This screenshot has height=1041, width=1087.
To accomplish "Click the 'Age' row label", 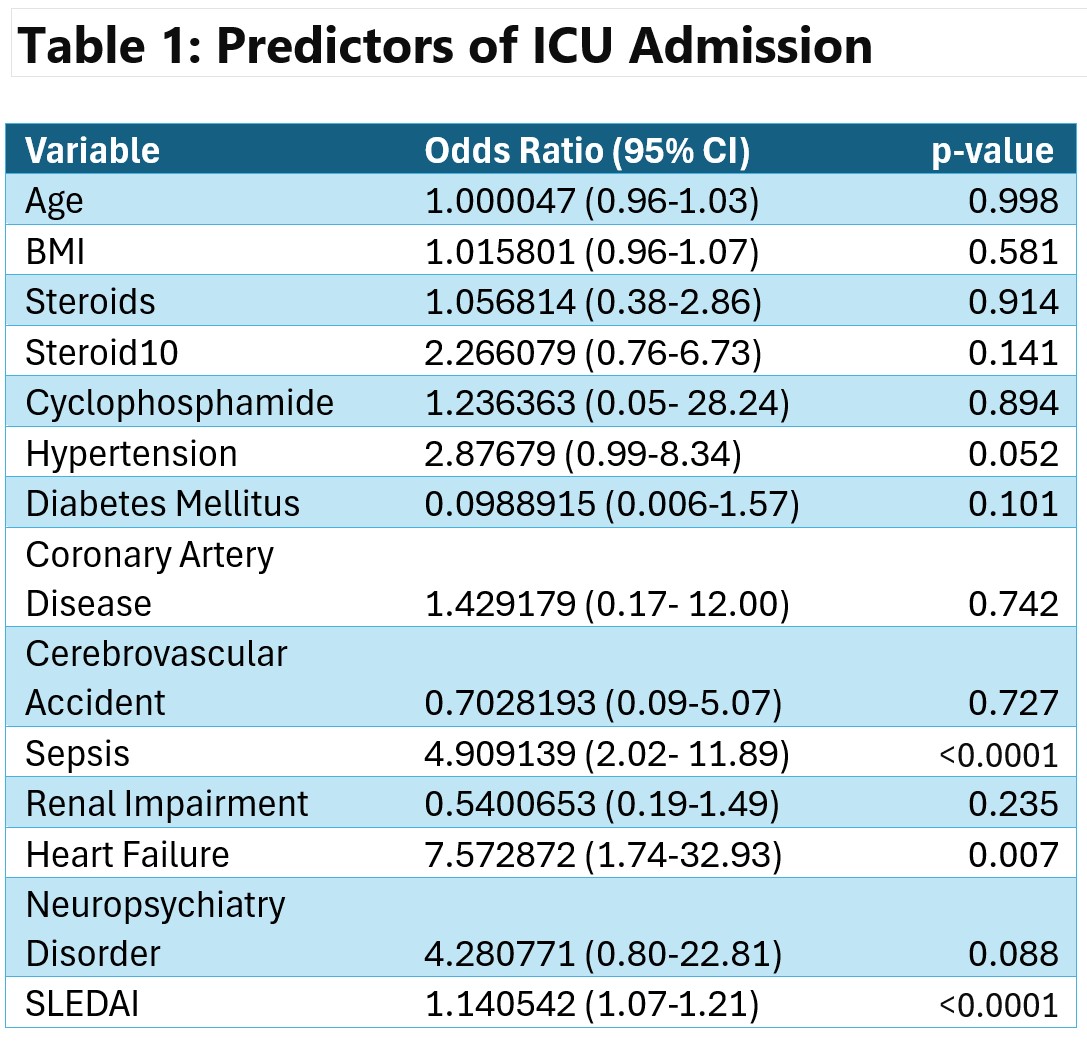I will point(55,201).
